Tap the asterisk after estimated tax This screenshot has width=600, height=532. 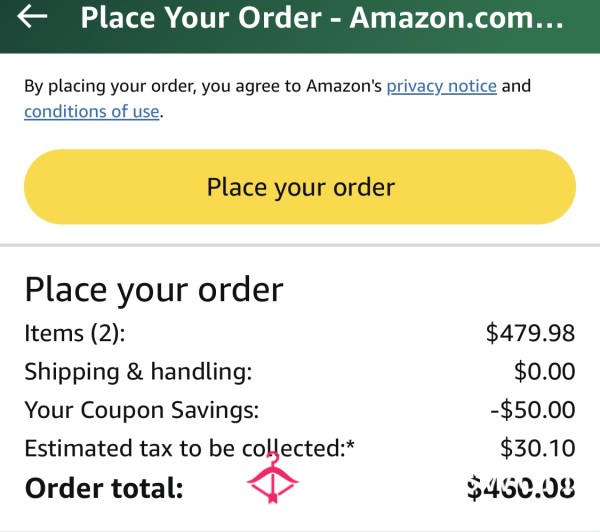[x=349, y=445]
